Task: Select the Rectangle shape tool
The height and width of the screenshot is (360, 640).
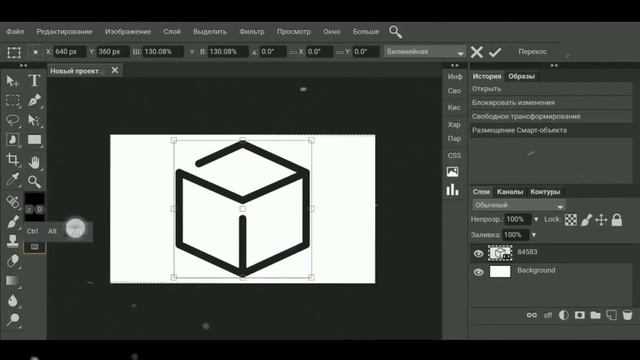Action: click(x=34, y=140)
